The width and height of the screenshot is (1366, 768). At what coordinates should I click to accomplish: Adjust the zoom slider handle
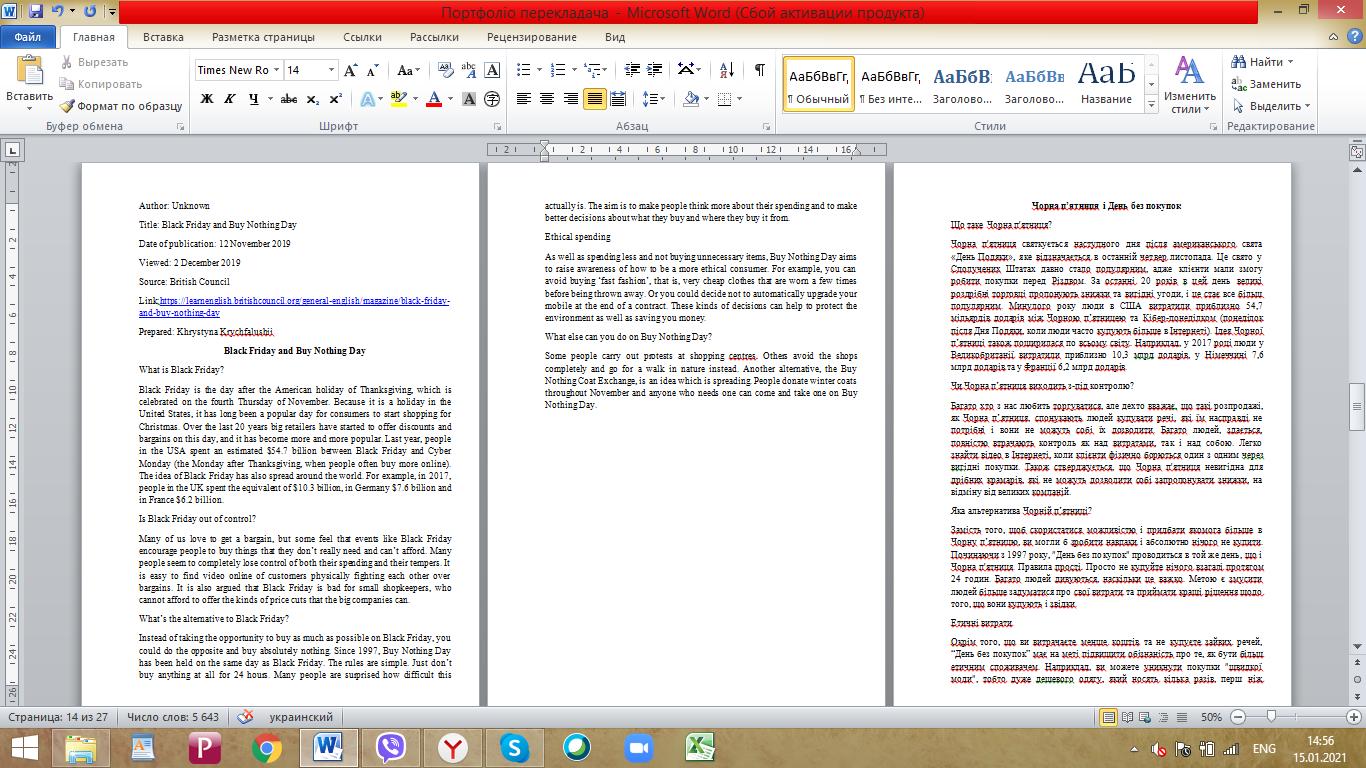click(x=1271, y=717)
